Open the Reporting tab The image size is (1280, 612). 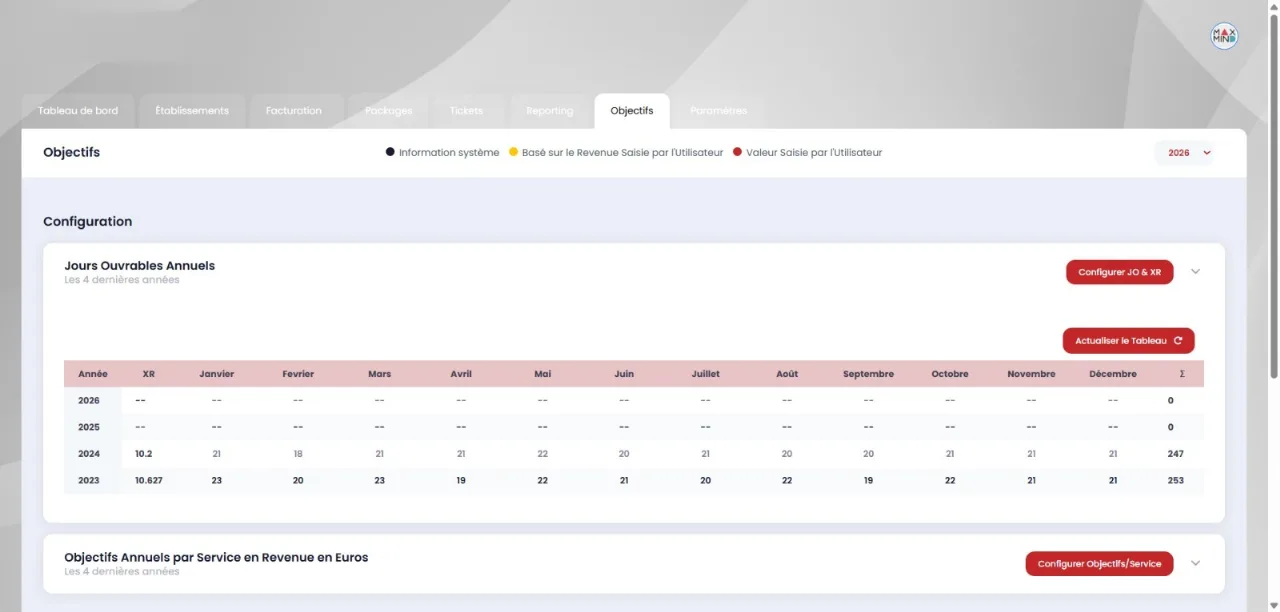tap(550, 111)
